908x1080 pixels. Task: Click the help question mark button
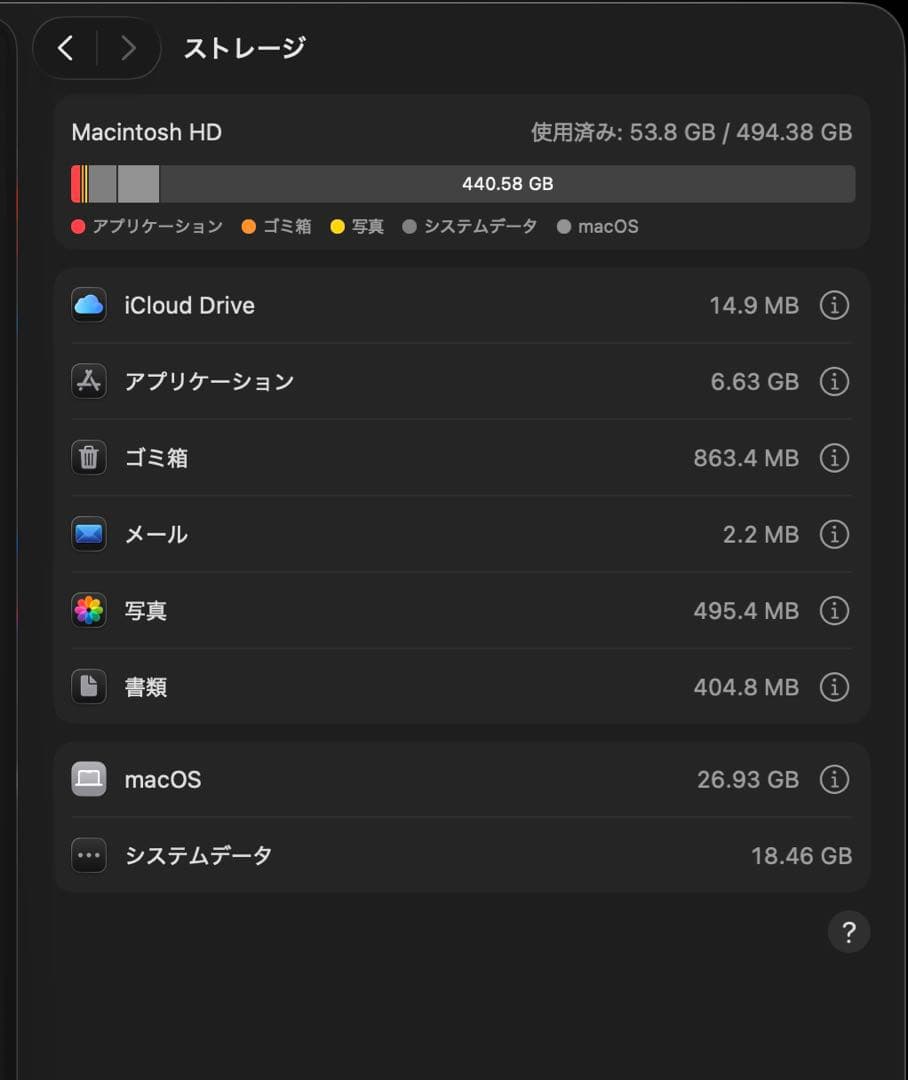tap(849, 932)
